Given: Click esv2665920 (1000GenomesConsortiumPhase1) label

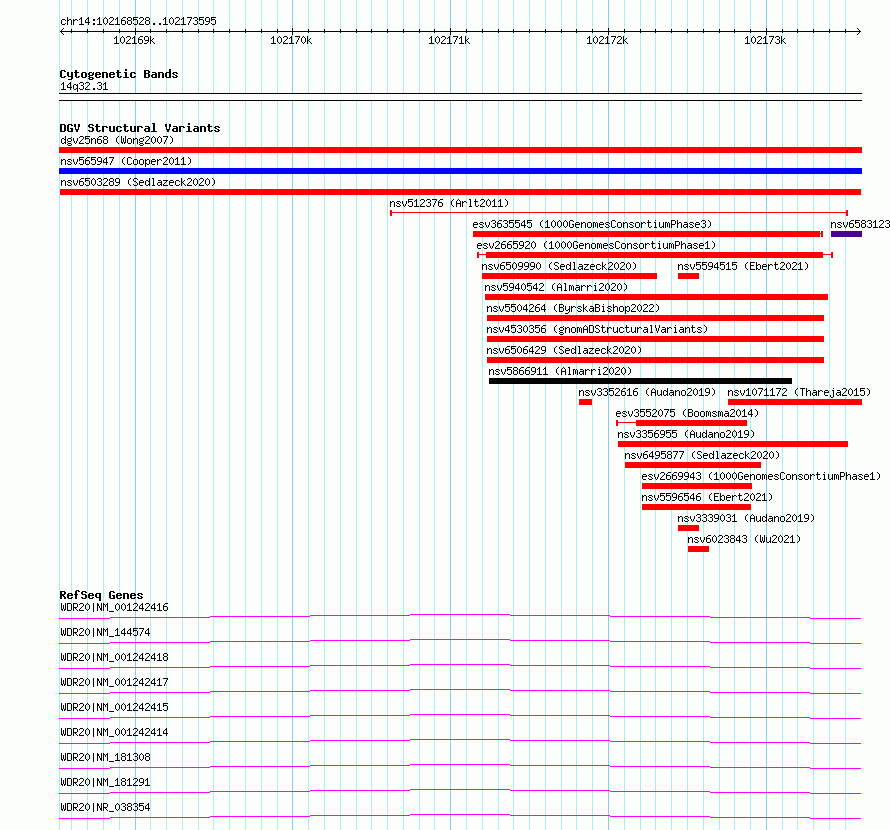Looking at the screenshot, I should click(596, 245).
